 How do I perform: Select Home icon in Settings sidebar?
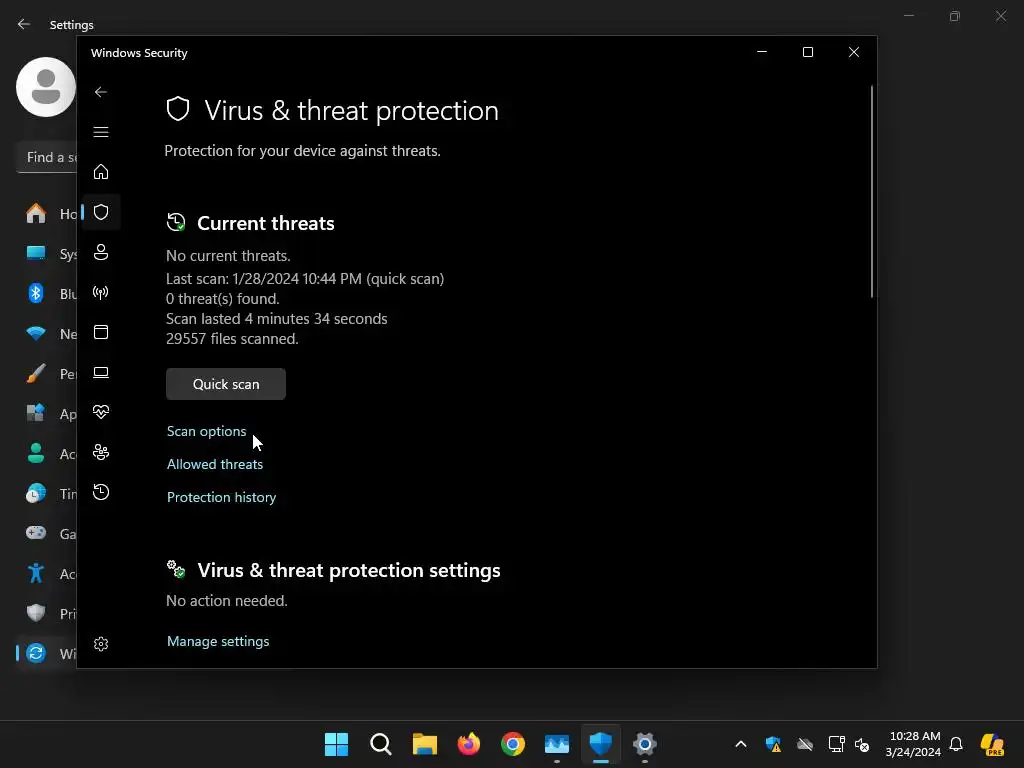click(x=36, y=214)
